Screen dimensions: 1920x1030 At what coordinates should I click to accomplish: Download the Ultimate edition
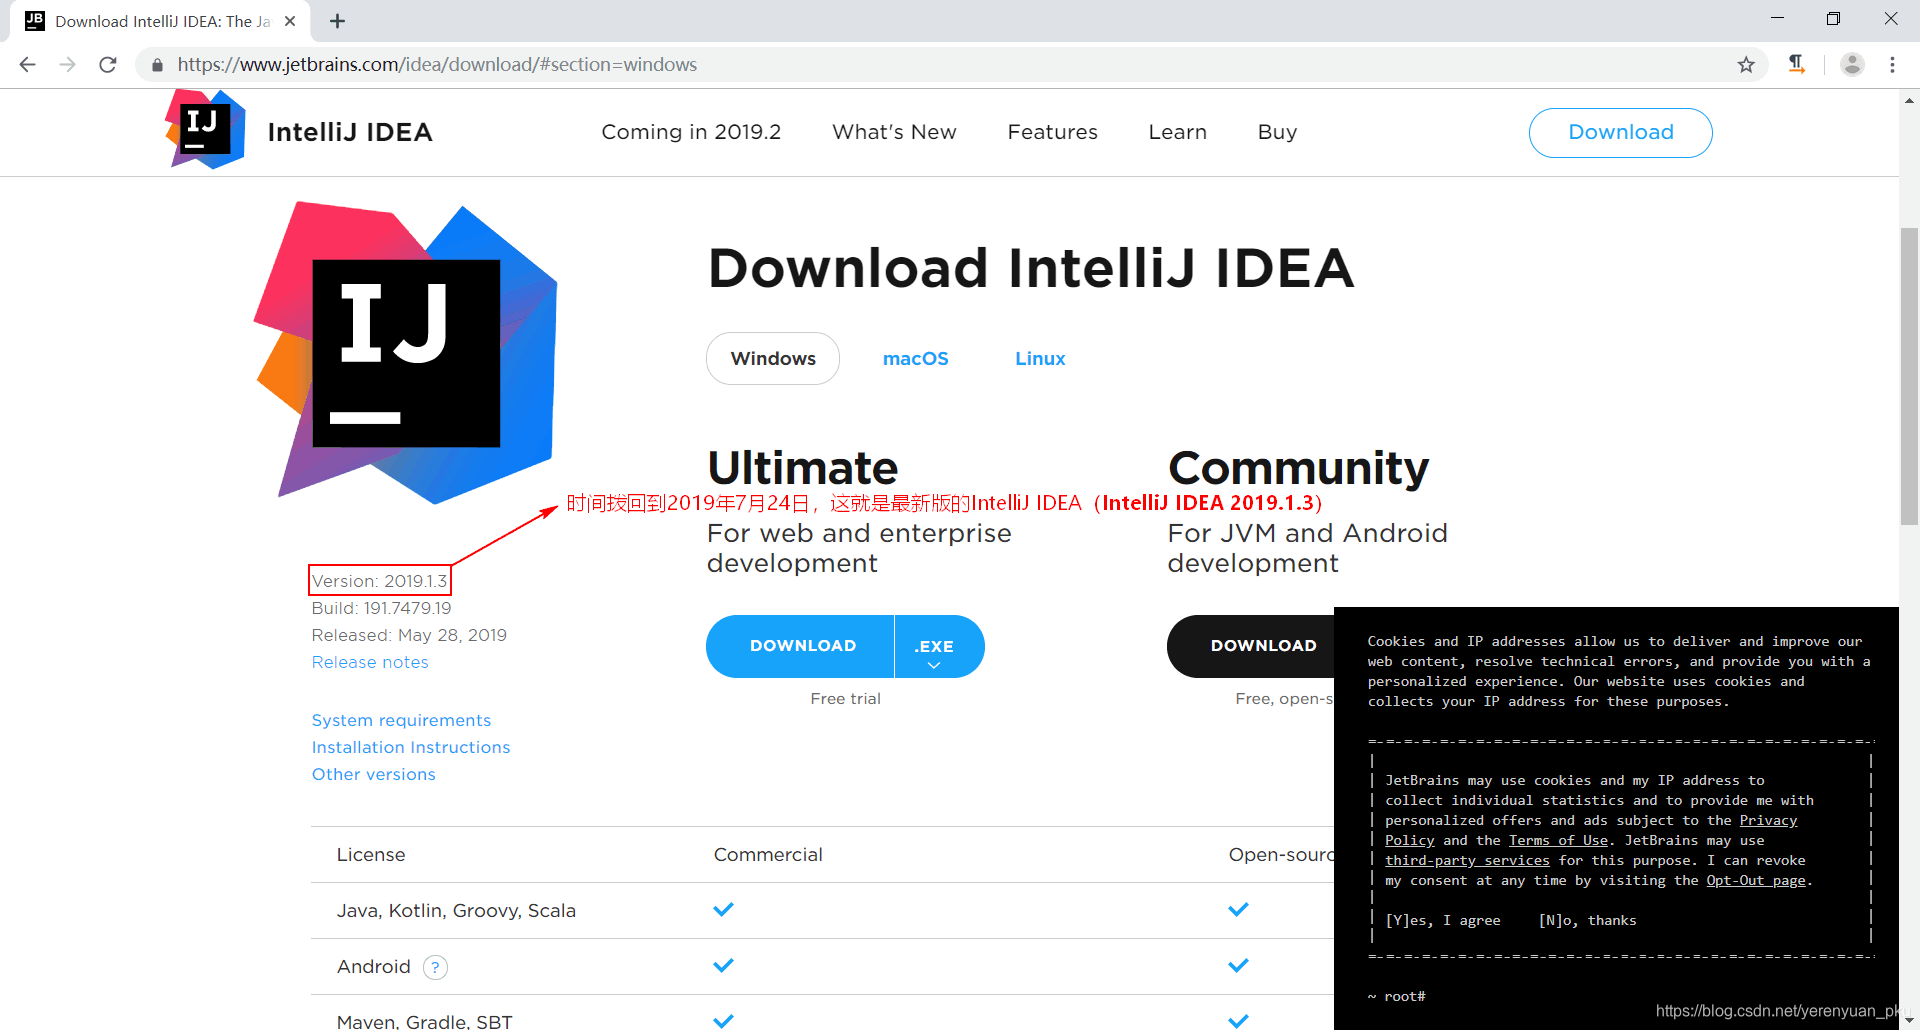pyautogui.click(x=802, y=646)
